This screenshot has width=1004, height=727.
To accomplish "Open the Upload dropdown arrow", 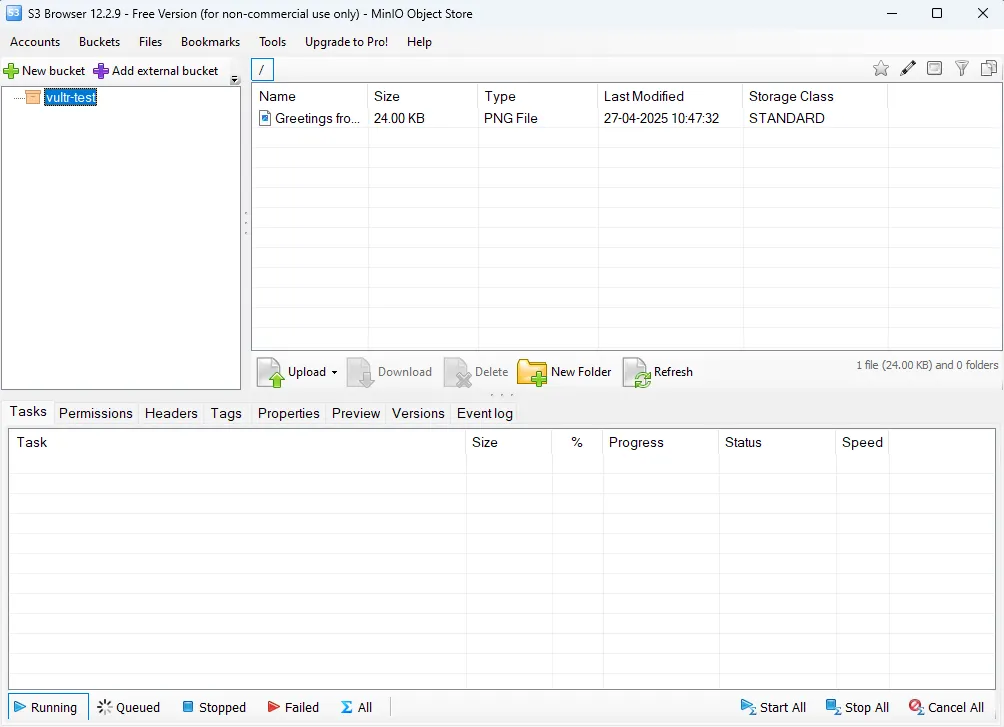I will click(x=334, y=372).
